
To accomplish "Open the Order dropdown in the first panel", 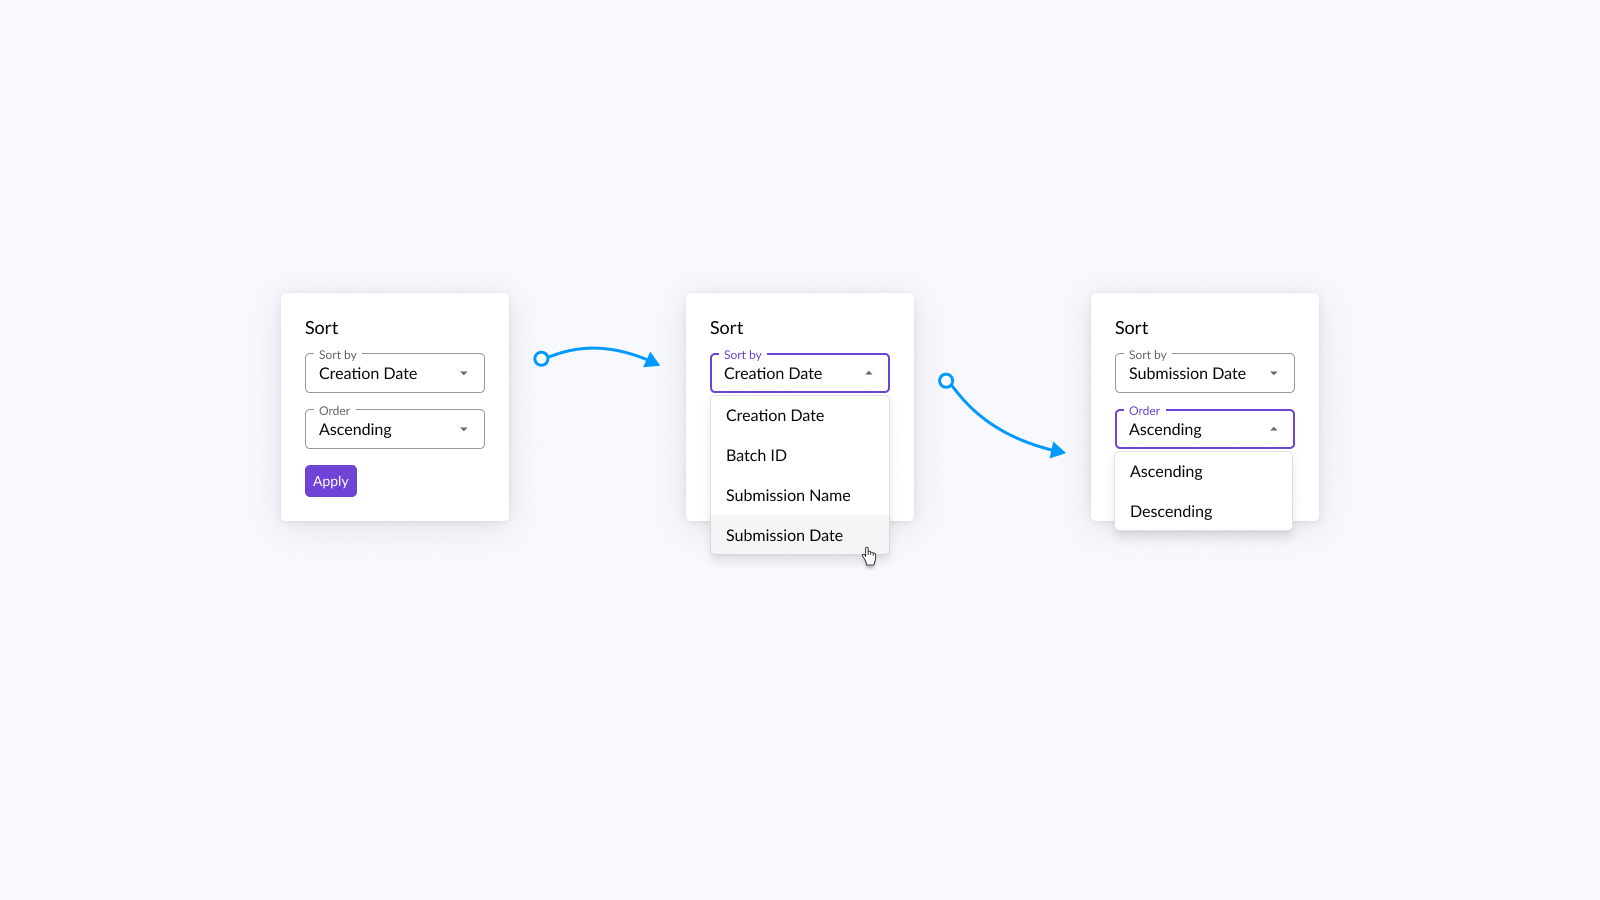I will pos(394,428).
